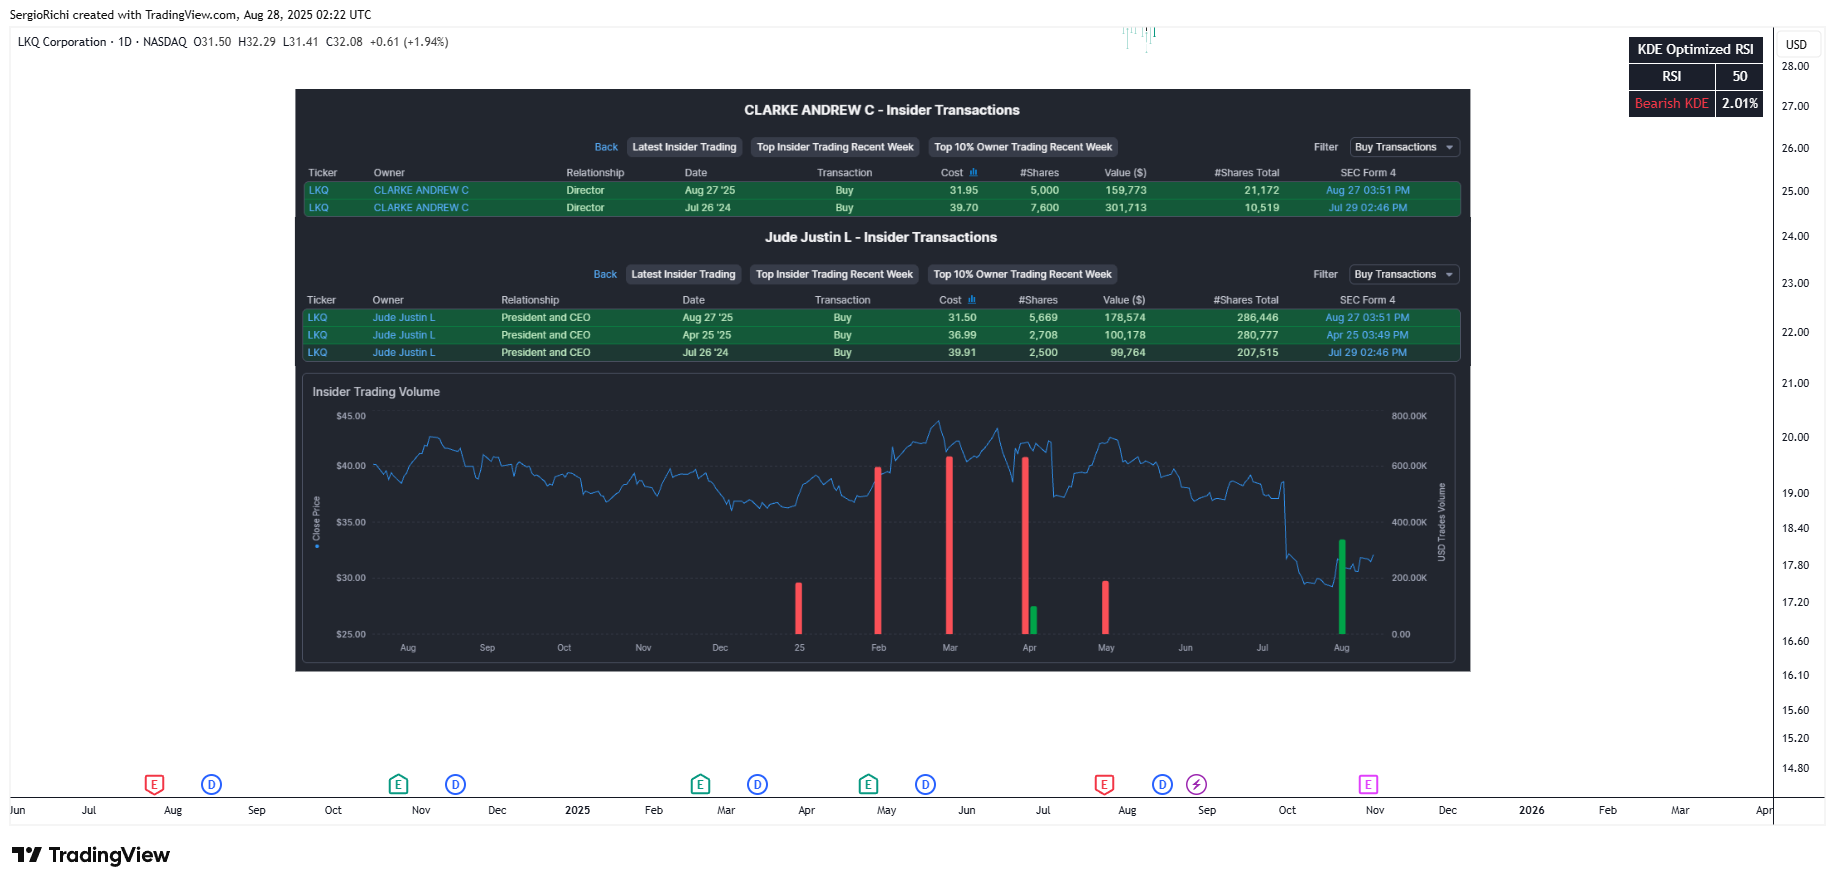This screenshot has height=885, width=1835.
Task: Select Latest Insider Trading in the Clarke panel
Action: click(684, 147)
